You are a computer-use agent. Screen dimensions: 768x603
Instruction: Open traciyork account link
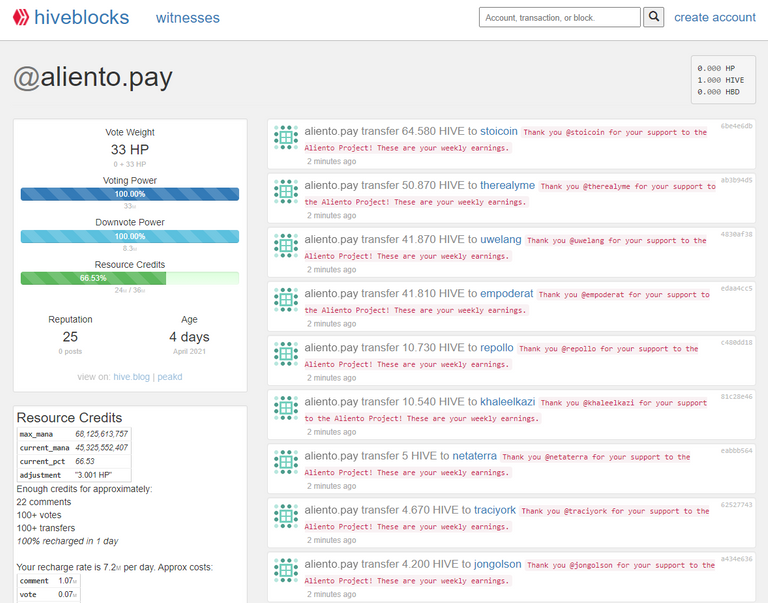coord(495,510)
